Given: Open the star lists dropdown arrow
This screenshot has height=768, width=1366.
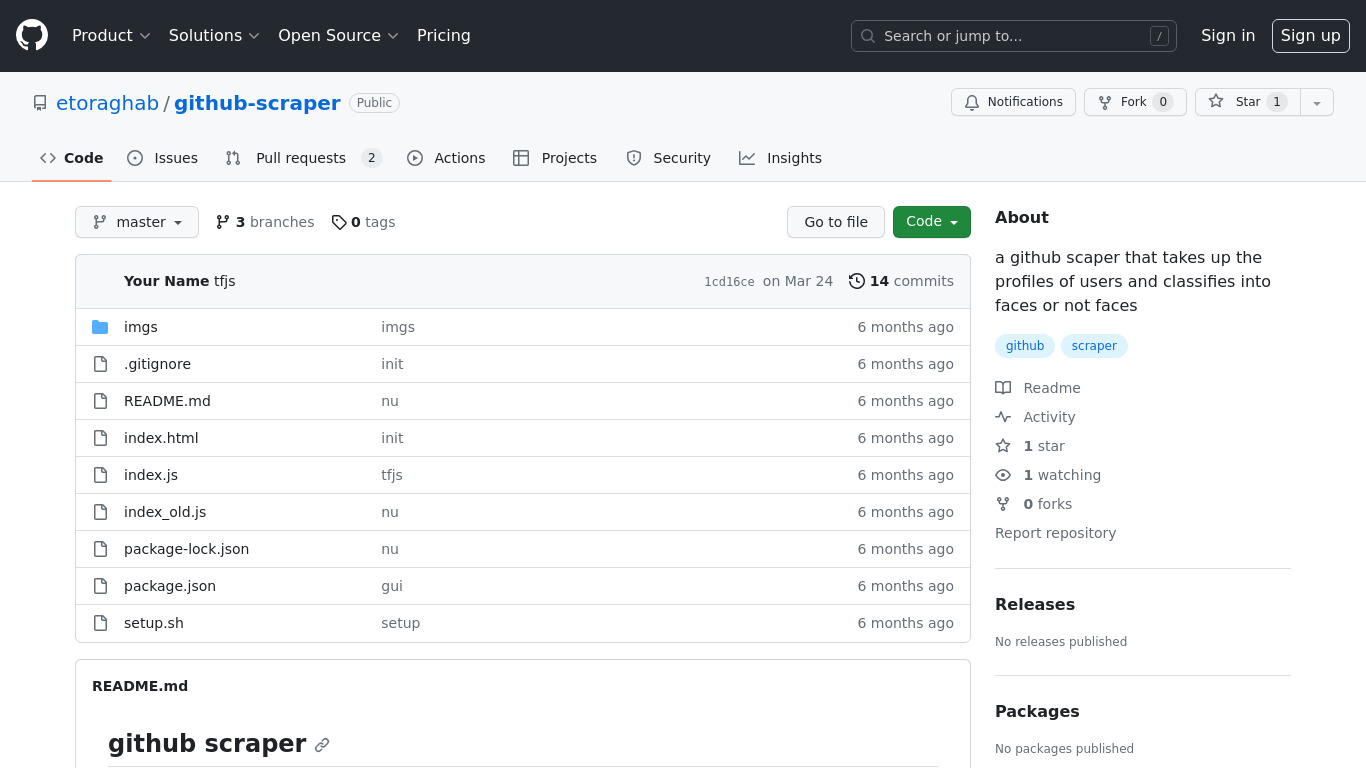Looking at the screenshot, I should [1317, 102].
